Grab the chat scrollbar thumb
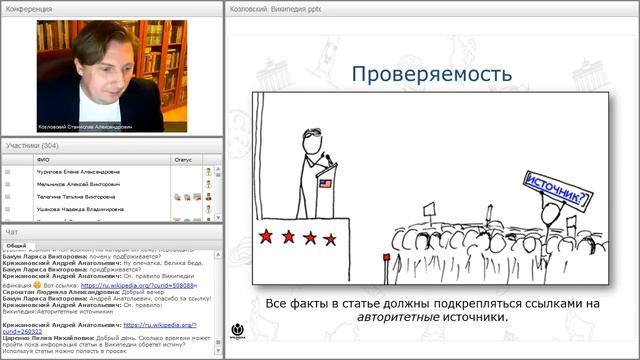The height and width of the screenshot is (360, 640). point(218,342)
